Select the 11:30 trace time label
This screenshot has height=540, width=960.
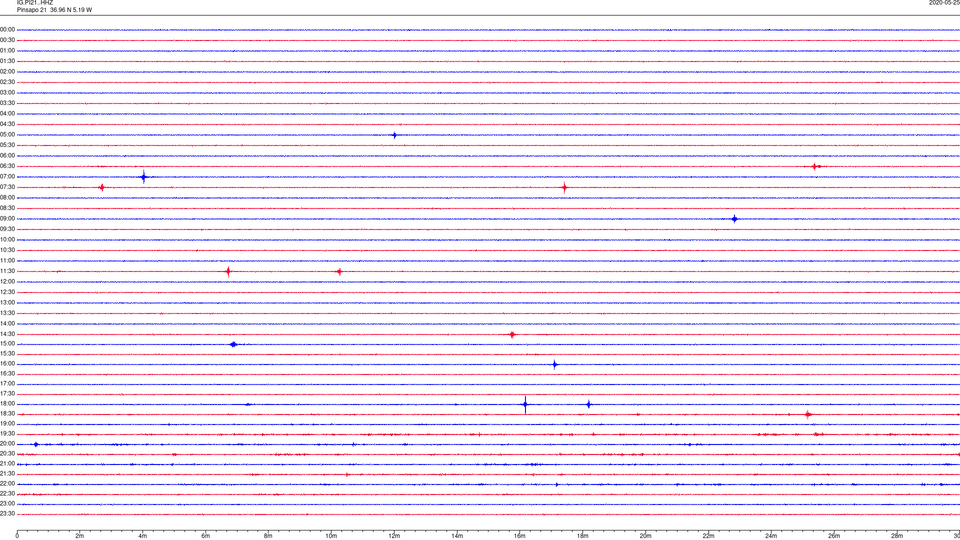(x=7, y=271)
